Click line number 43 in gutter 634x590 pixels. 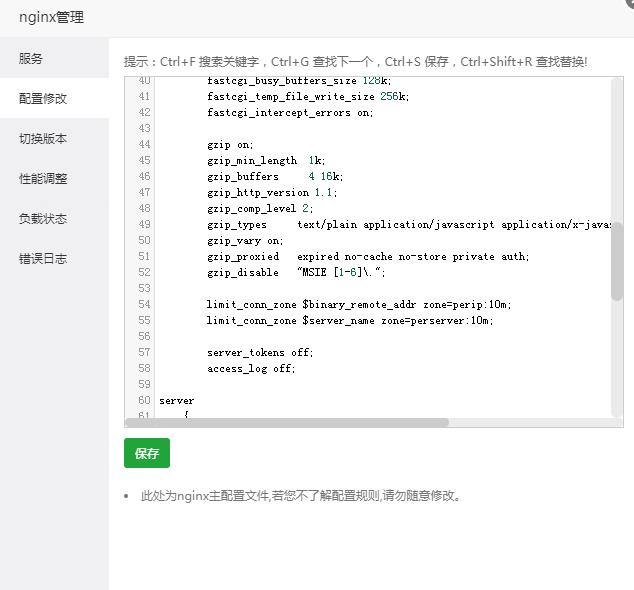tap(144, 129)
